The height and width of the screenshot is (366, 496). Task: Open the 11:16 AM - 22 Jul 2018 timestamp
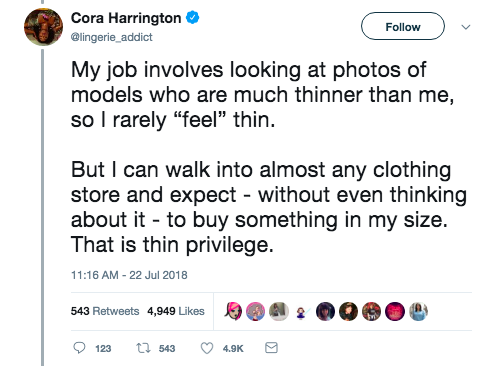(x=129, y=275)
